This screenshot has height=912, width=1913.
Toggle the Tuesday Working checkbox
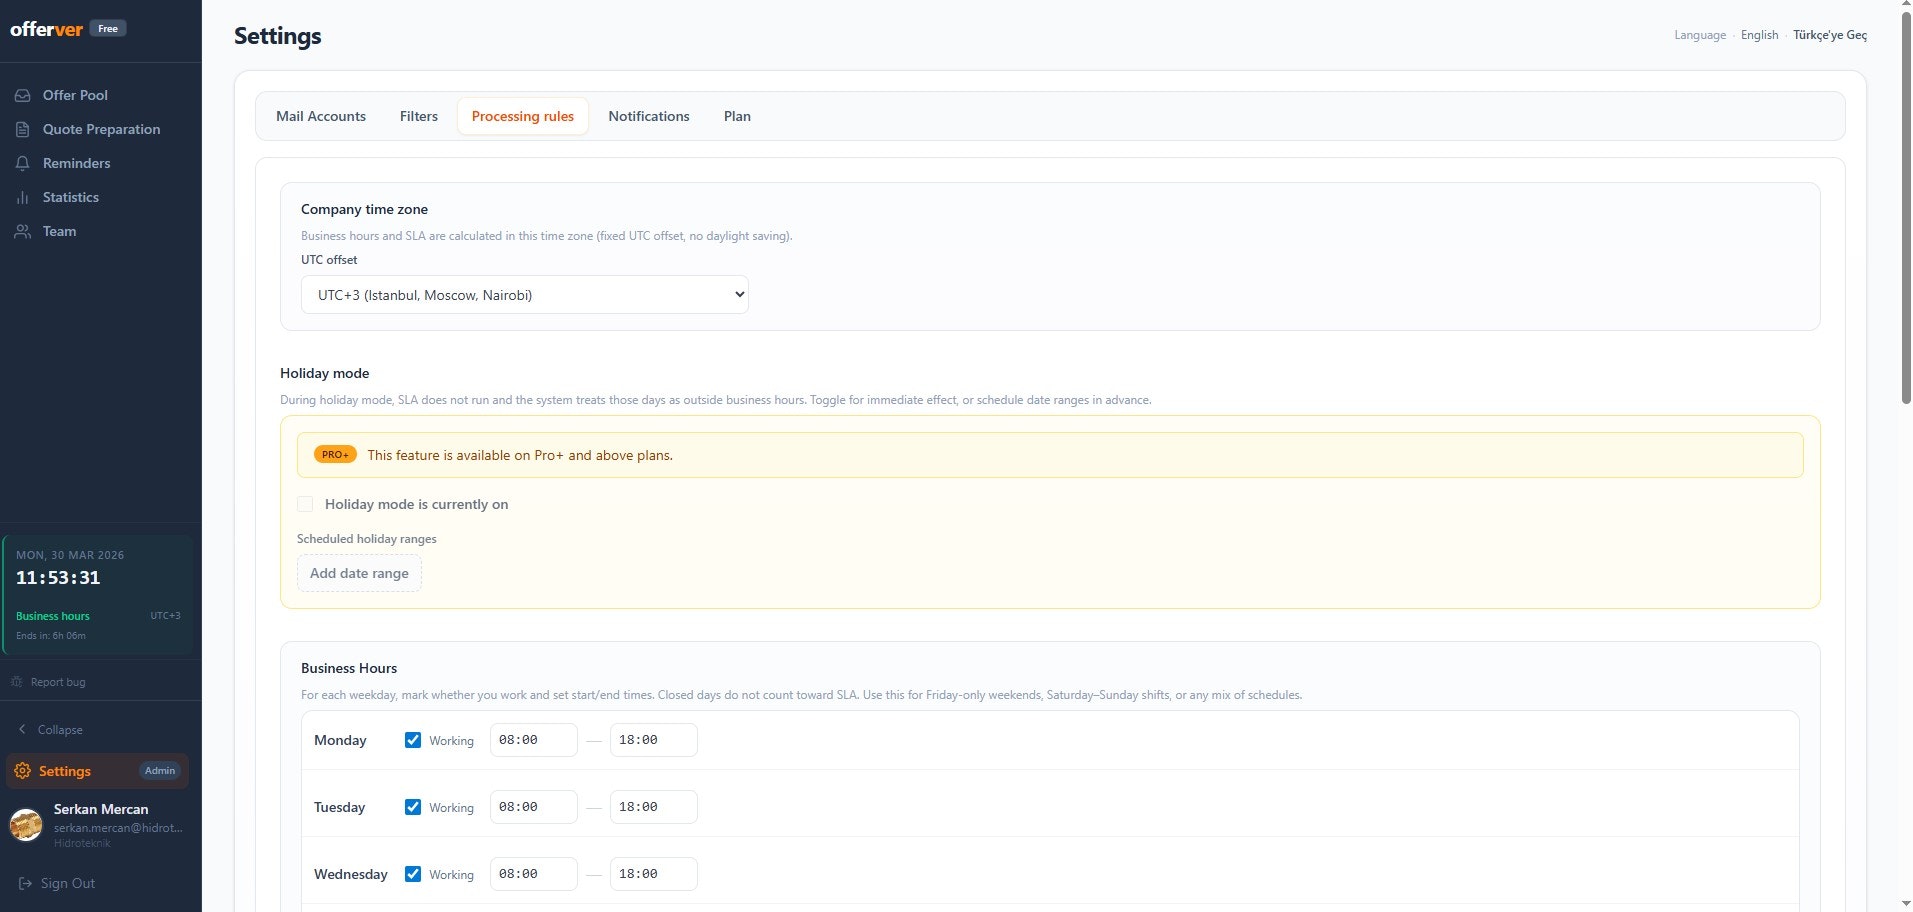point(413,807)
